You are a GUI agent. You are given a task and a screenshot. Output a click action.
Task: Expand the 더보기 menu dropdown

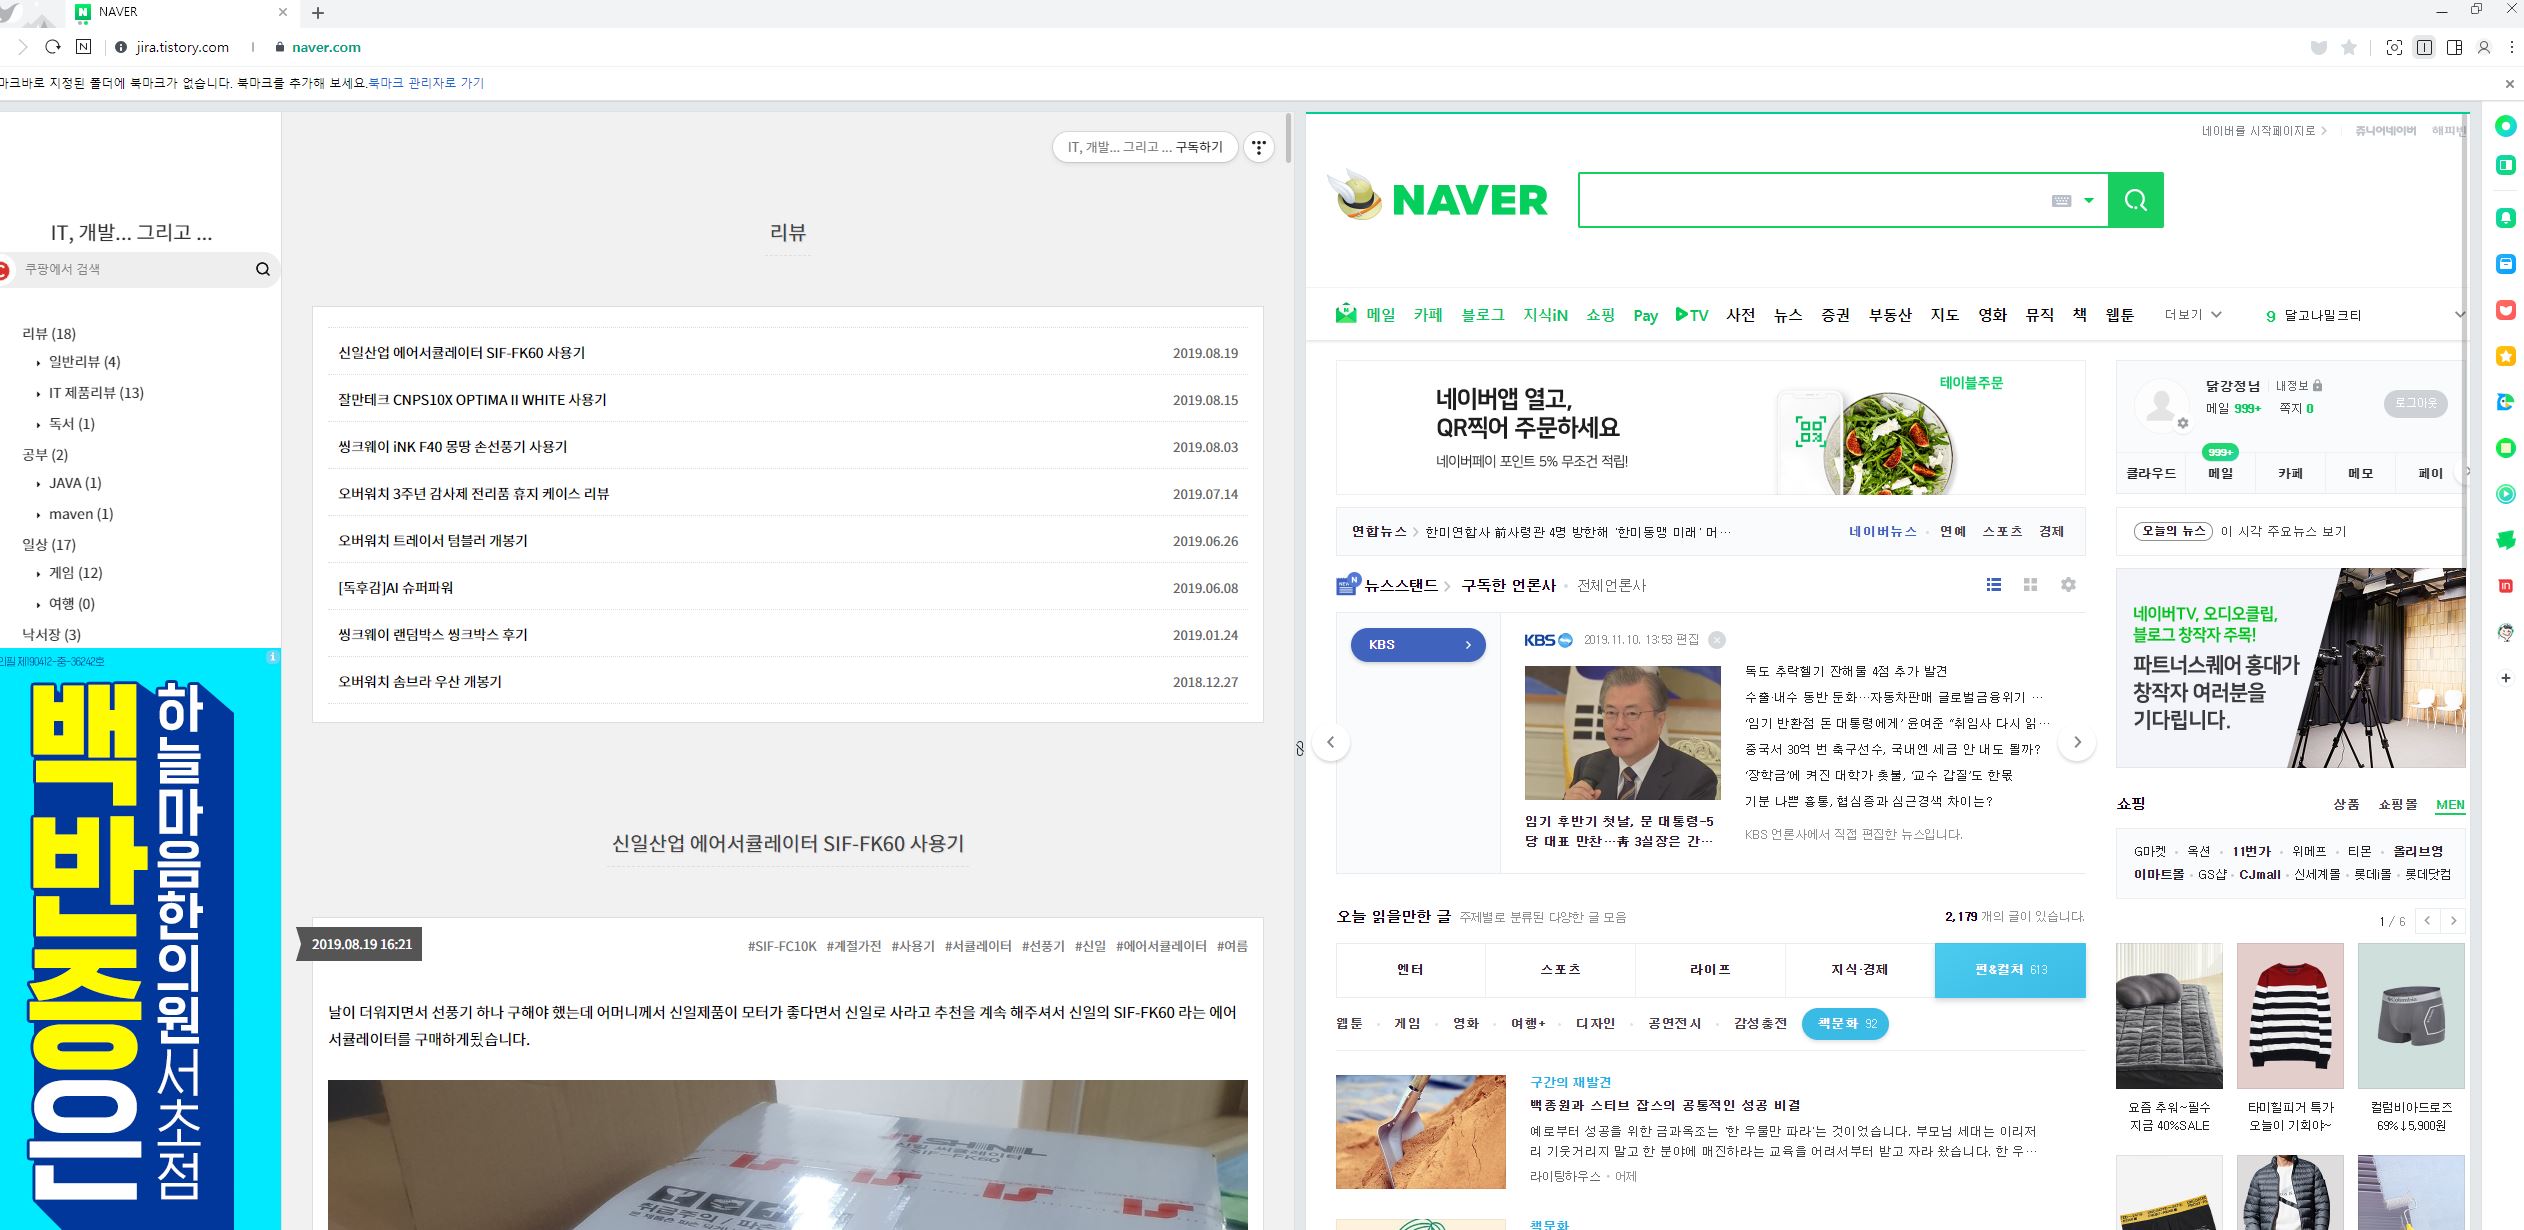click(2192, 315)
